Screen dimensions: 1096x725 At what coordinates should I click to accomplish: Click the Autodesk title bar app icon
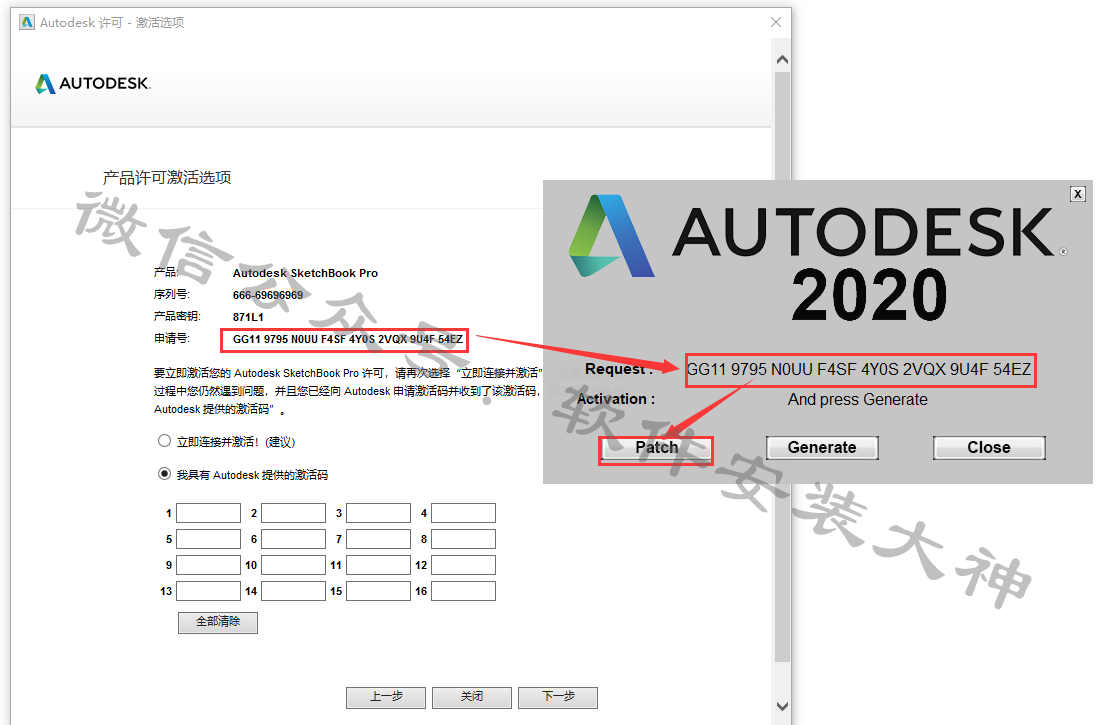click(x=27, y=22)
